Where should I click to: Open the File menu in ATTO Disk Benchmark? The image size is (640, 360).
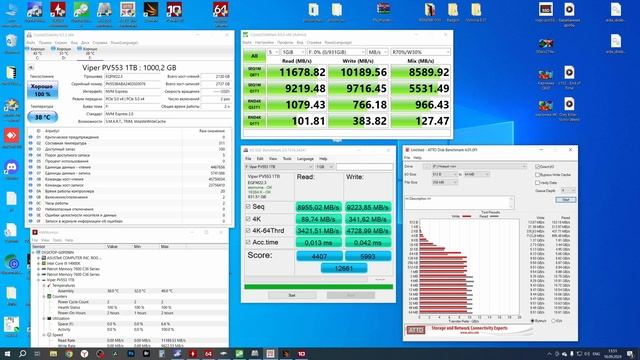[407, 158]
